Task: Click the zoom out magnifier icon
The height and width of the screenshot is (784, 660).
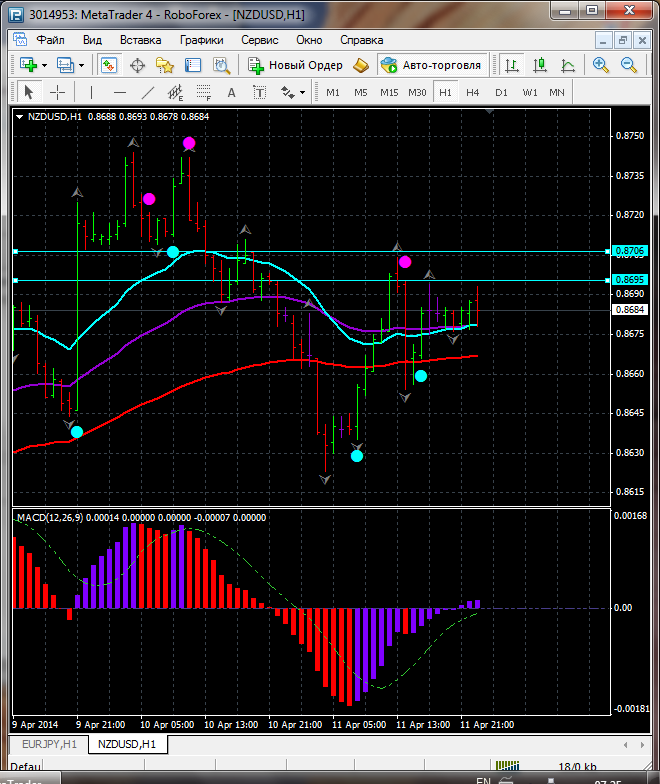Action: click(x=630, y=65)
